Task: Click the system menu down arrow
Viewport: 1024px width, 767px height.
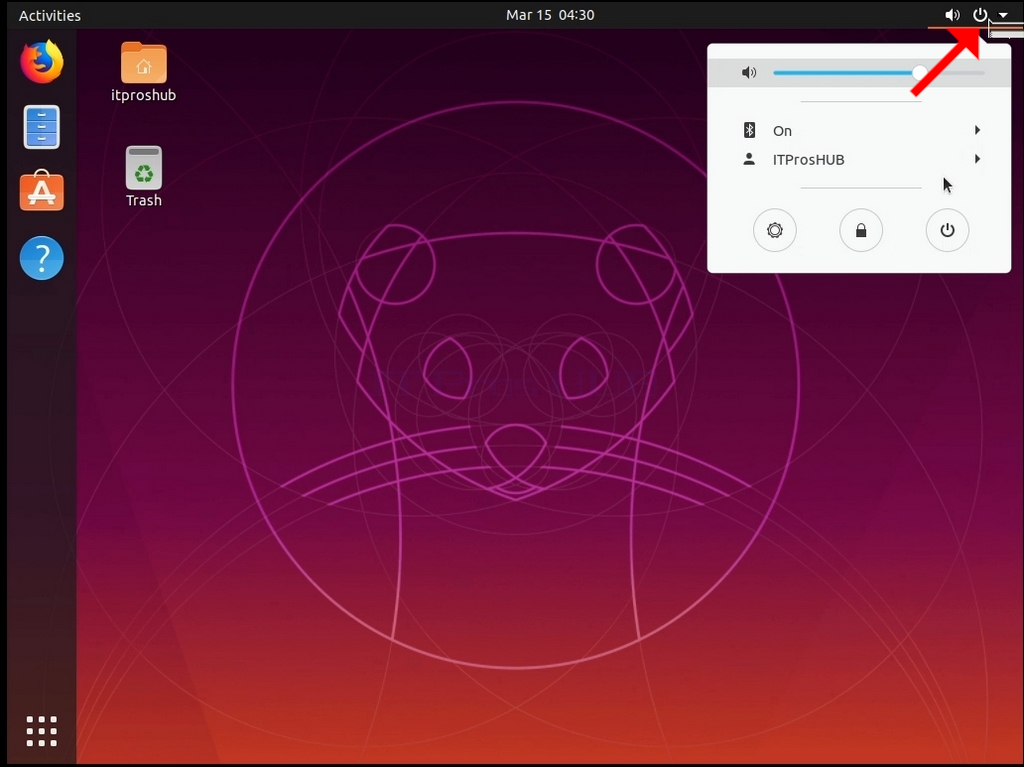Action: [x=1003, y=15]
